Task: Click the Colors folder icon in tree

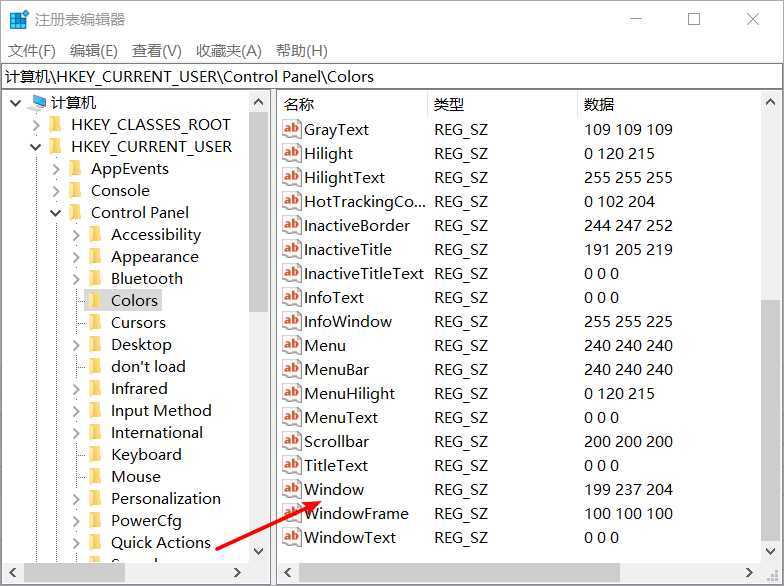Action: [x=94, y=300]
